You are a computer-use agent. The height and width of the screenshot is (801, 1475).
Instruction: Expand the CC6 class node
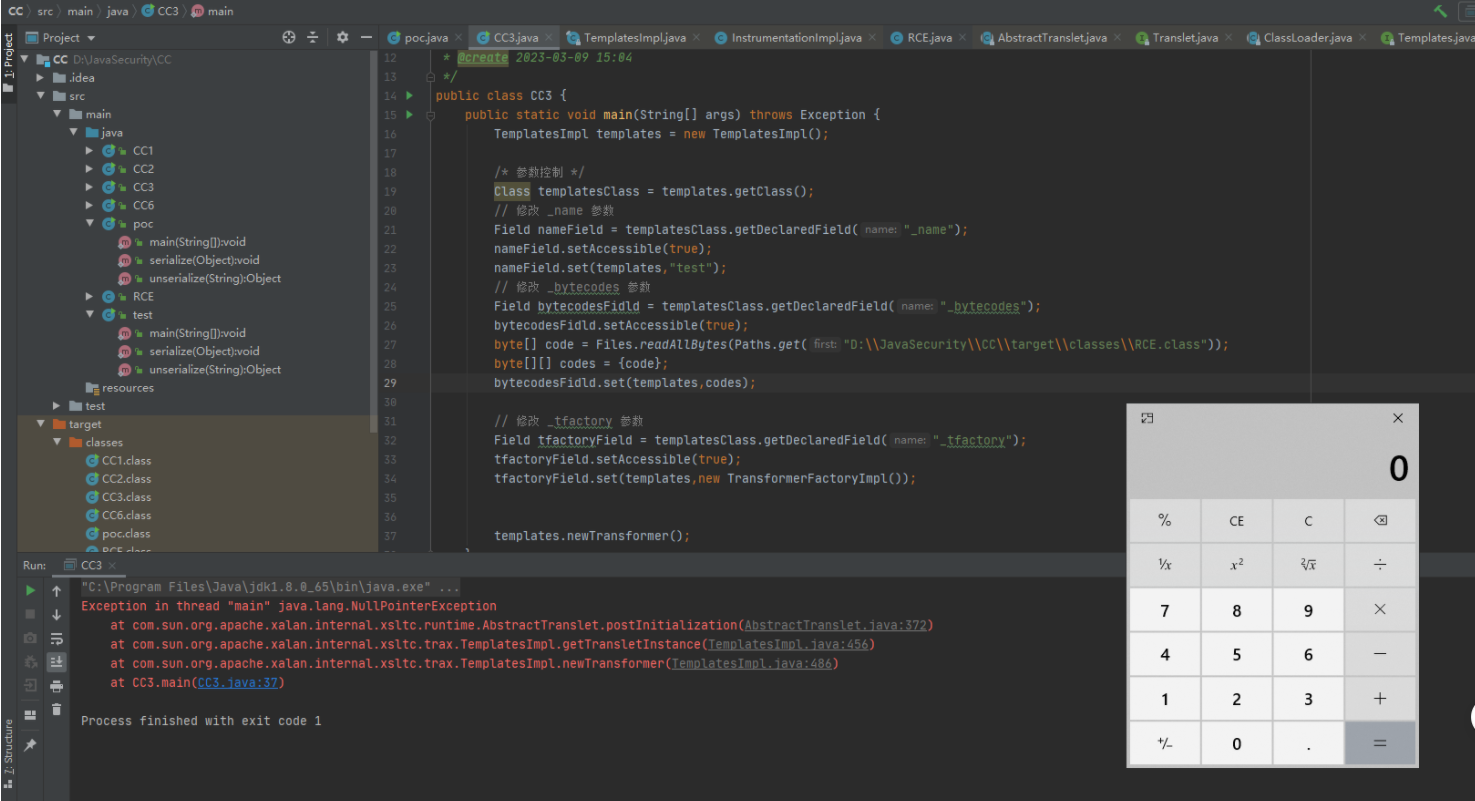pyautogui.click(x=89, y=205)
